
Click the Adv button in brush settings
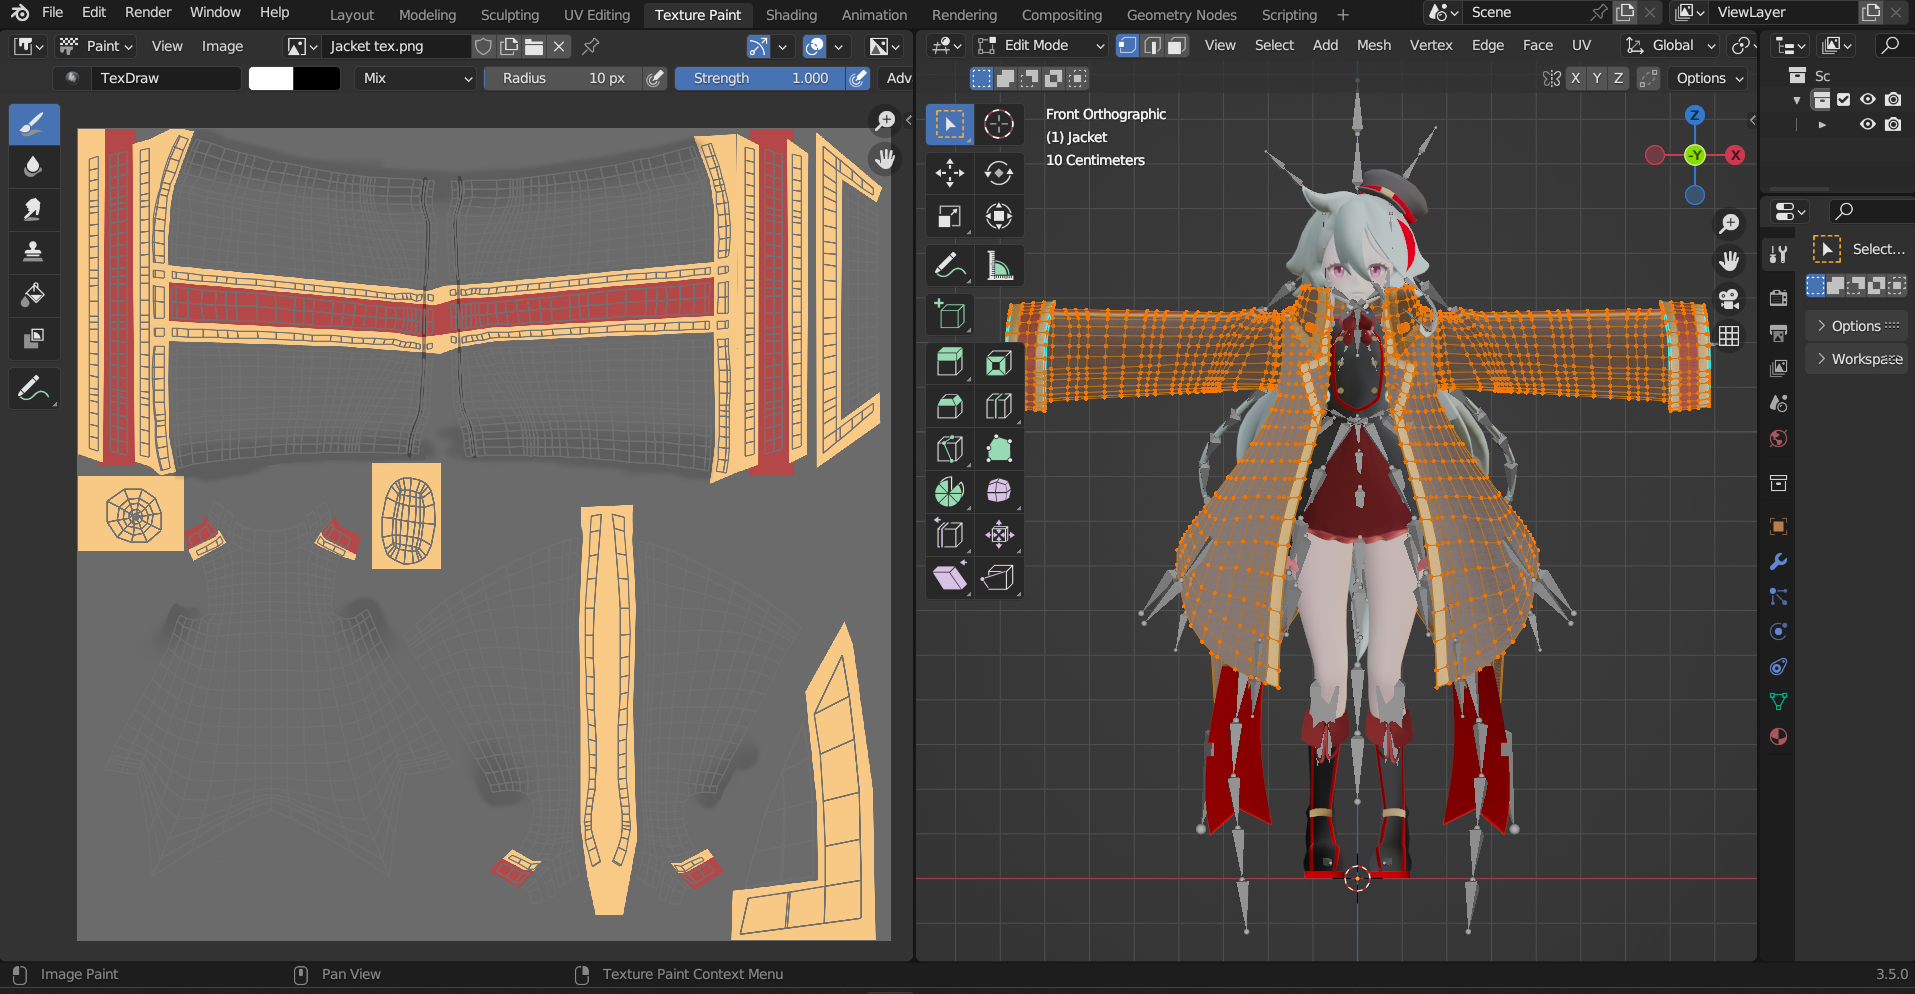tap(899, 78)
